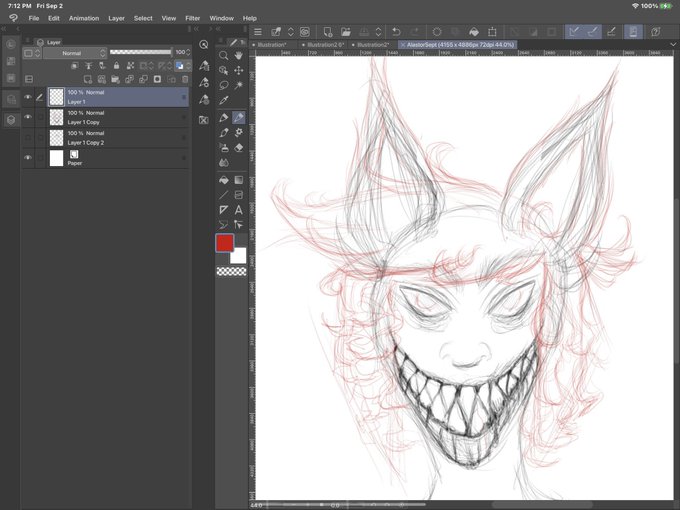This screenshot has width=680, height=510.
Task: Open the Layer menu
Action: click(x=116, y=18)
